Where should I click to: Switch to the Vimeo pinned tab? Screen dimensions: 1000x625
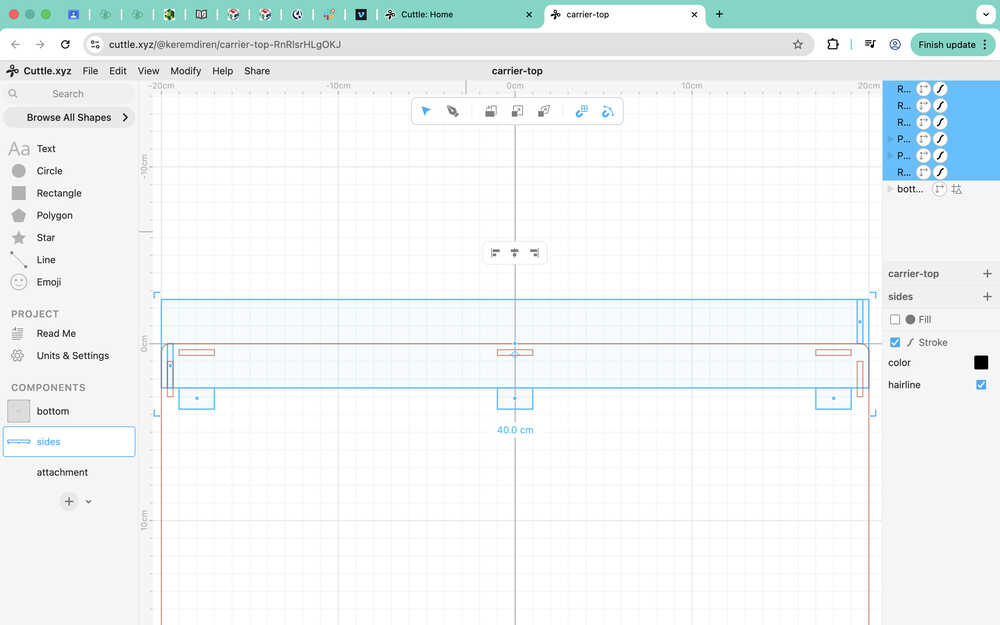[361, 14]
